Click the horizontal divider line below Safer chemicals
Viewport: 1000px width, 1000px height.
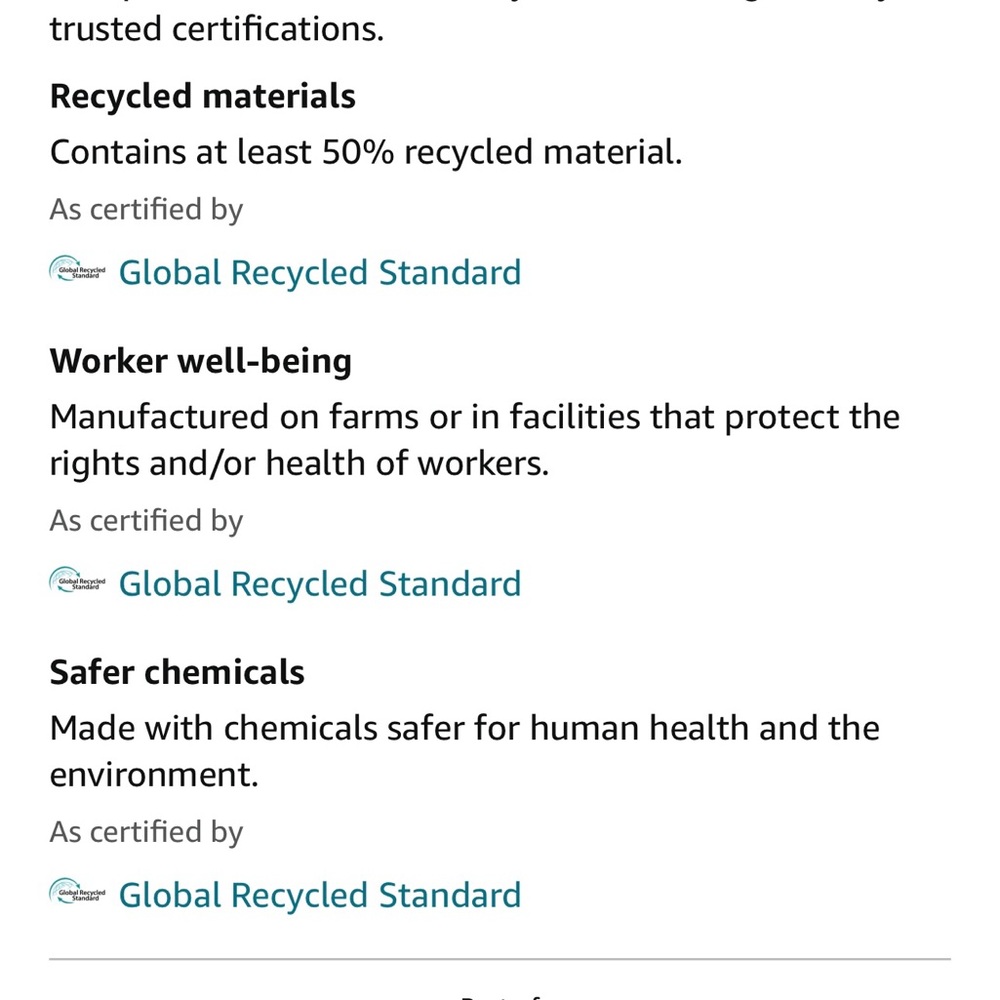tap(500, 959)
